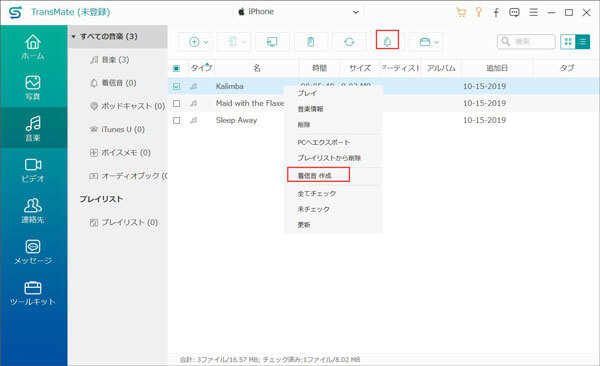Click the Kalimba song name
Viewport: 600px width, 366px height.
coord(230,87)
